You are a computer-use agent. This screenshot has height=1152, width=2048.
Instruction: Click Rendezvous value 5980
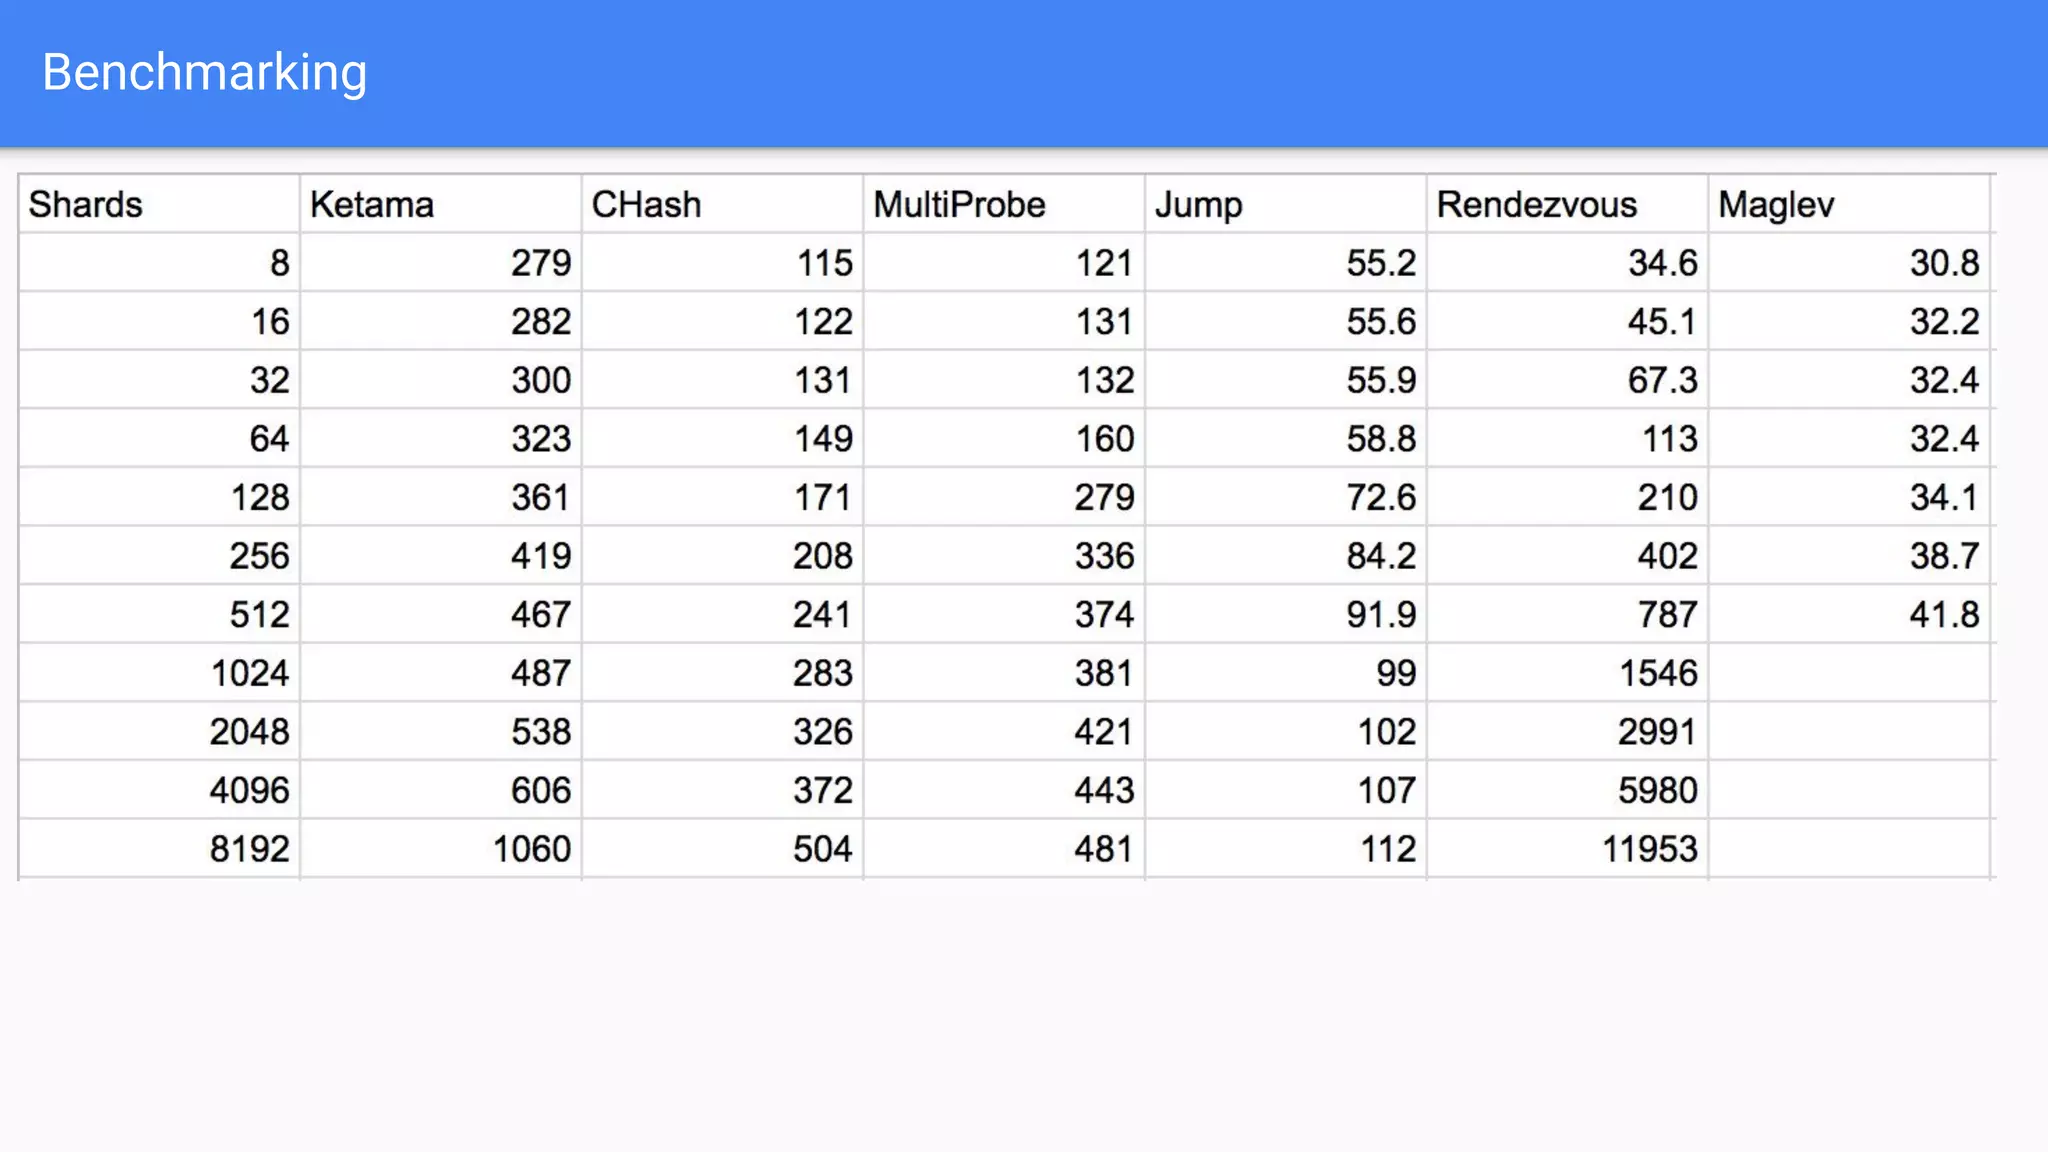pos(1568,790)
